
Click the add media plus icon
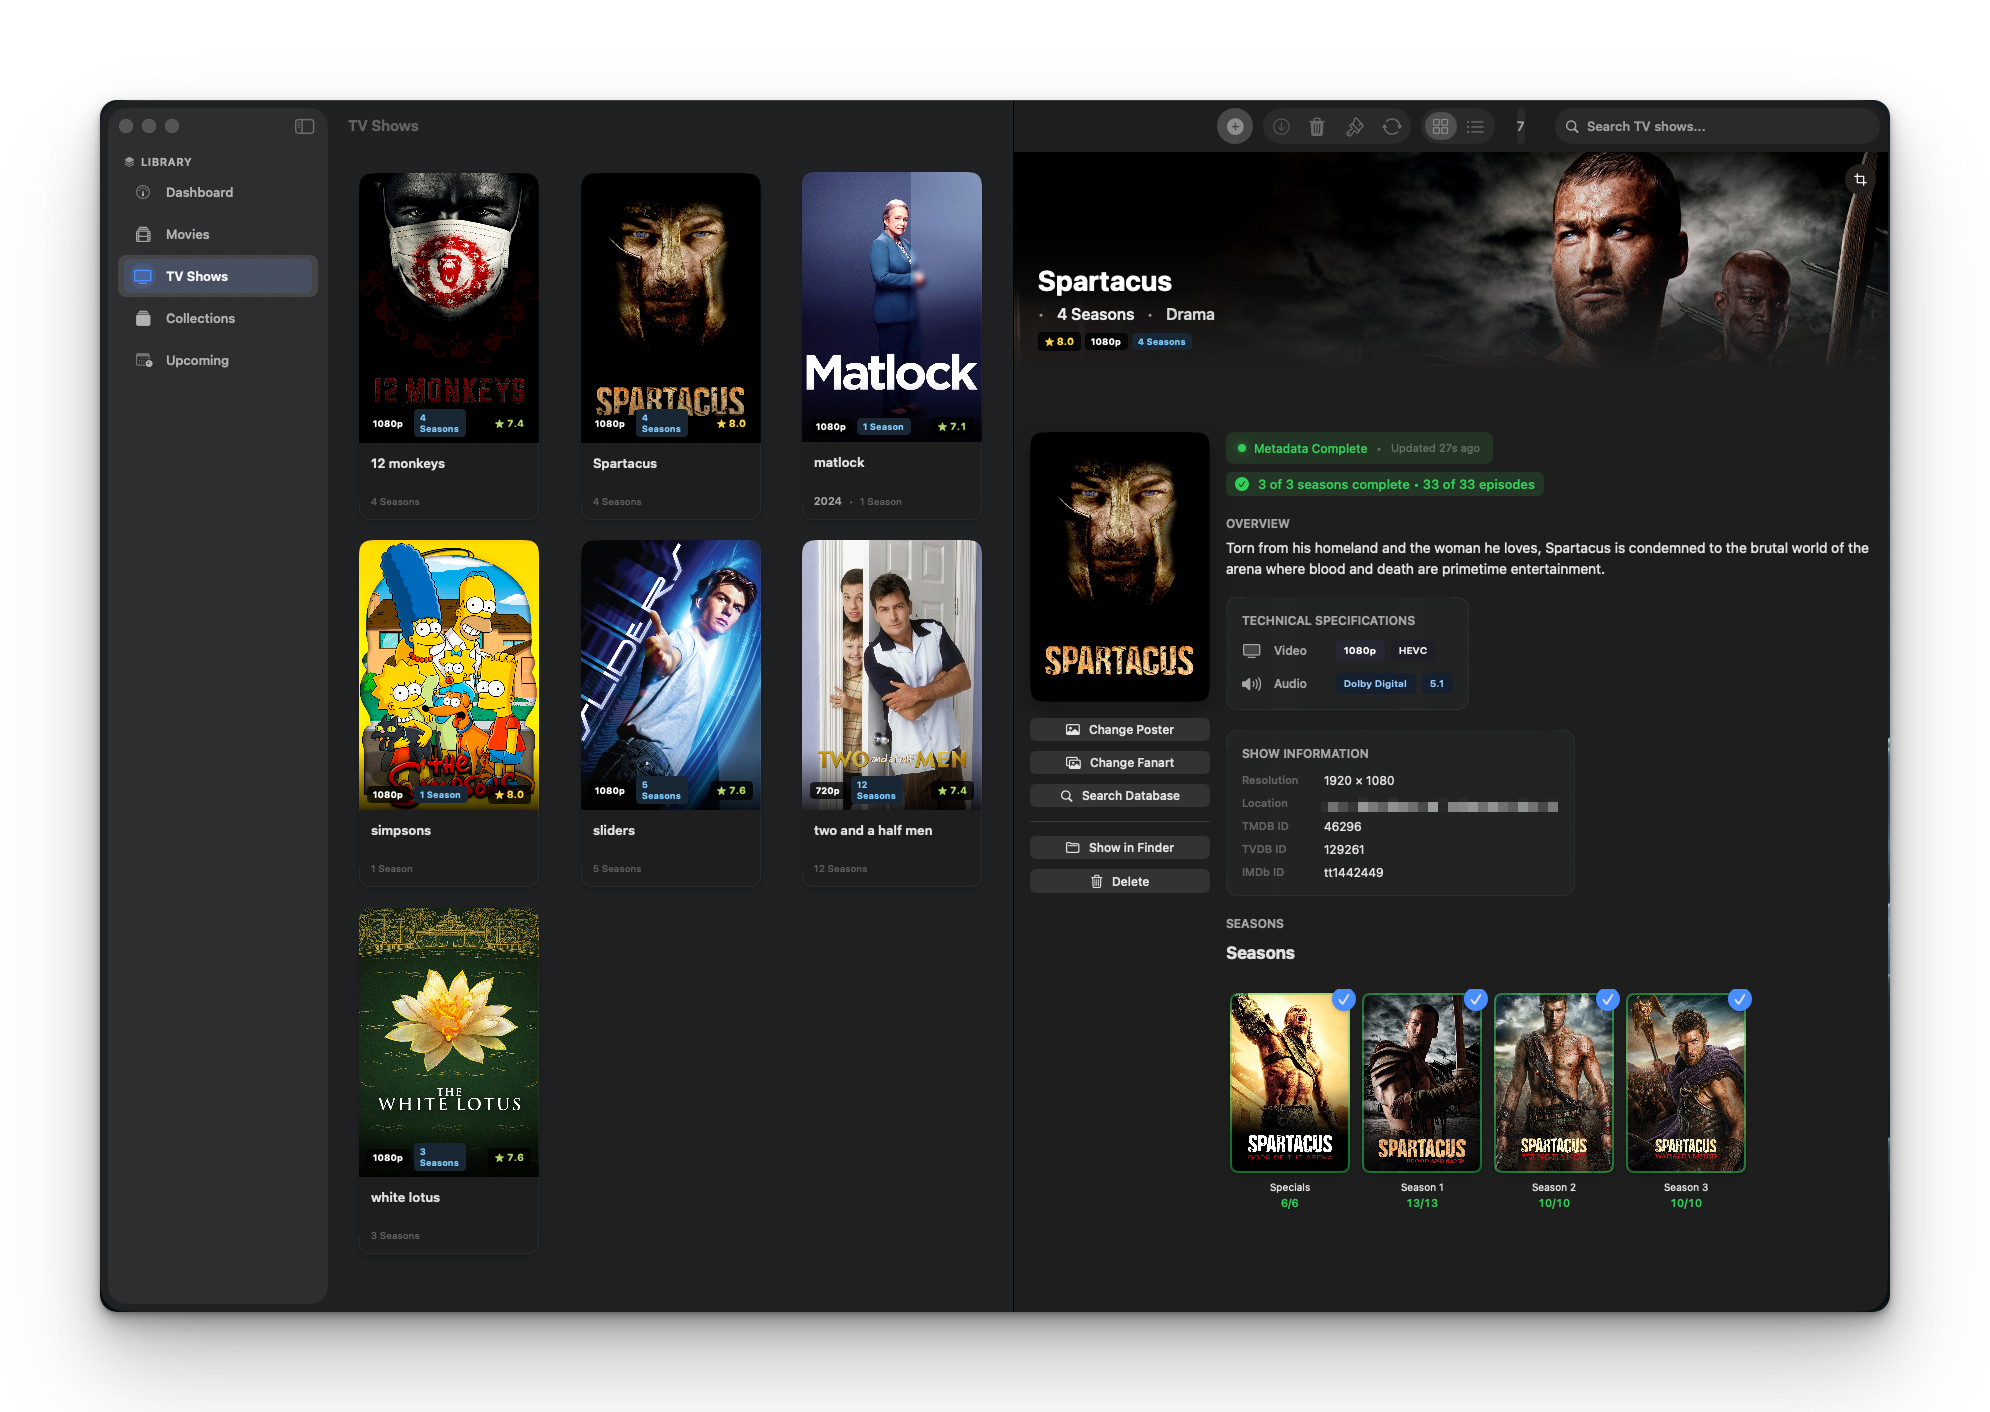(x=1234, y=126)
